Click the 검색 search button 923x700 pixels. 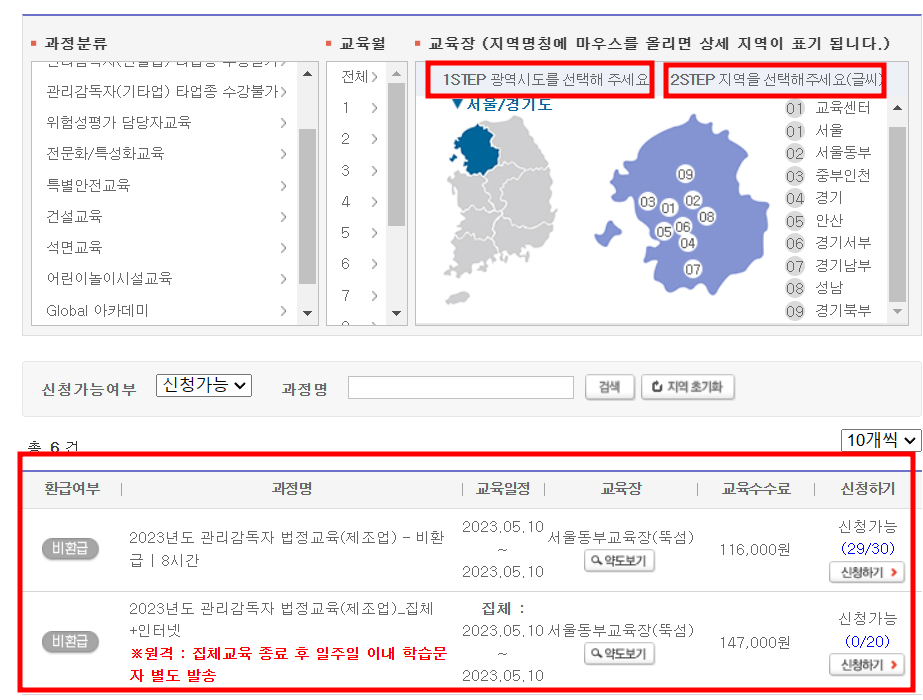[608, 386]
